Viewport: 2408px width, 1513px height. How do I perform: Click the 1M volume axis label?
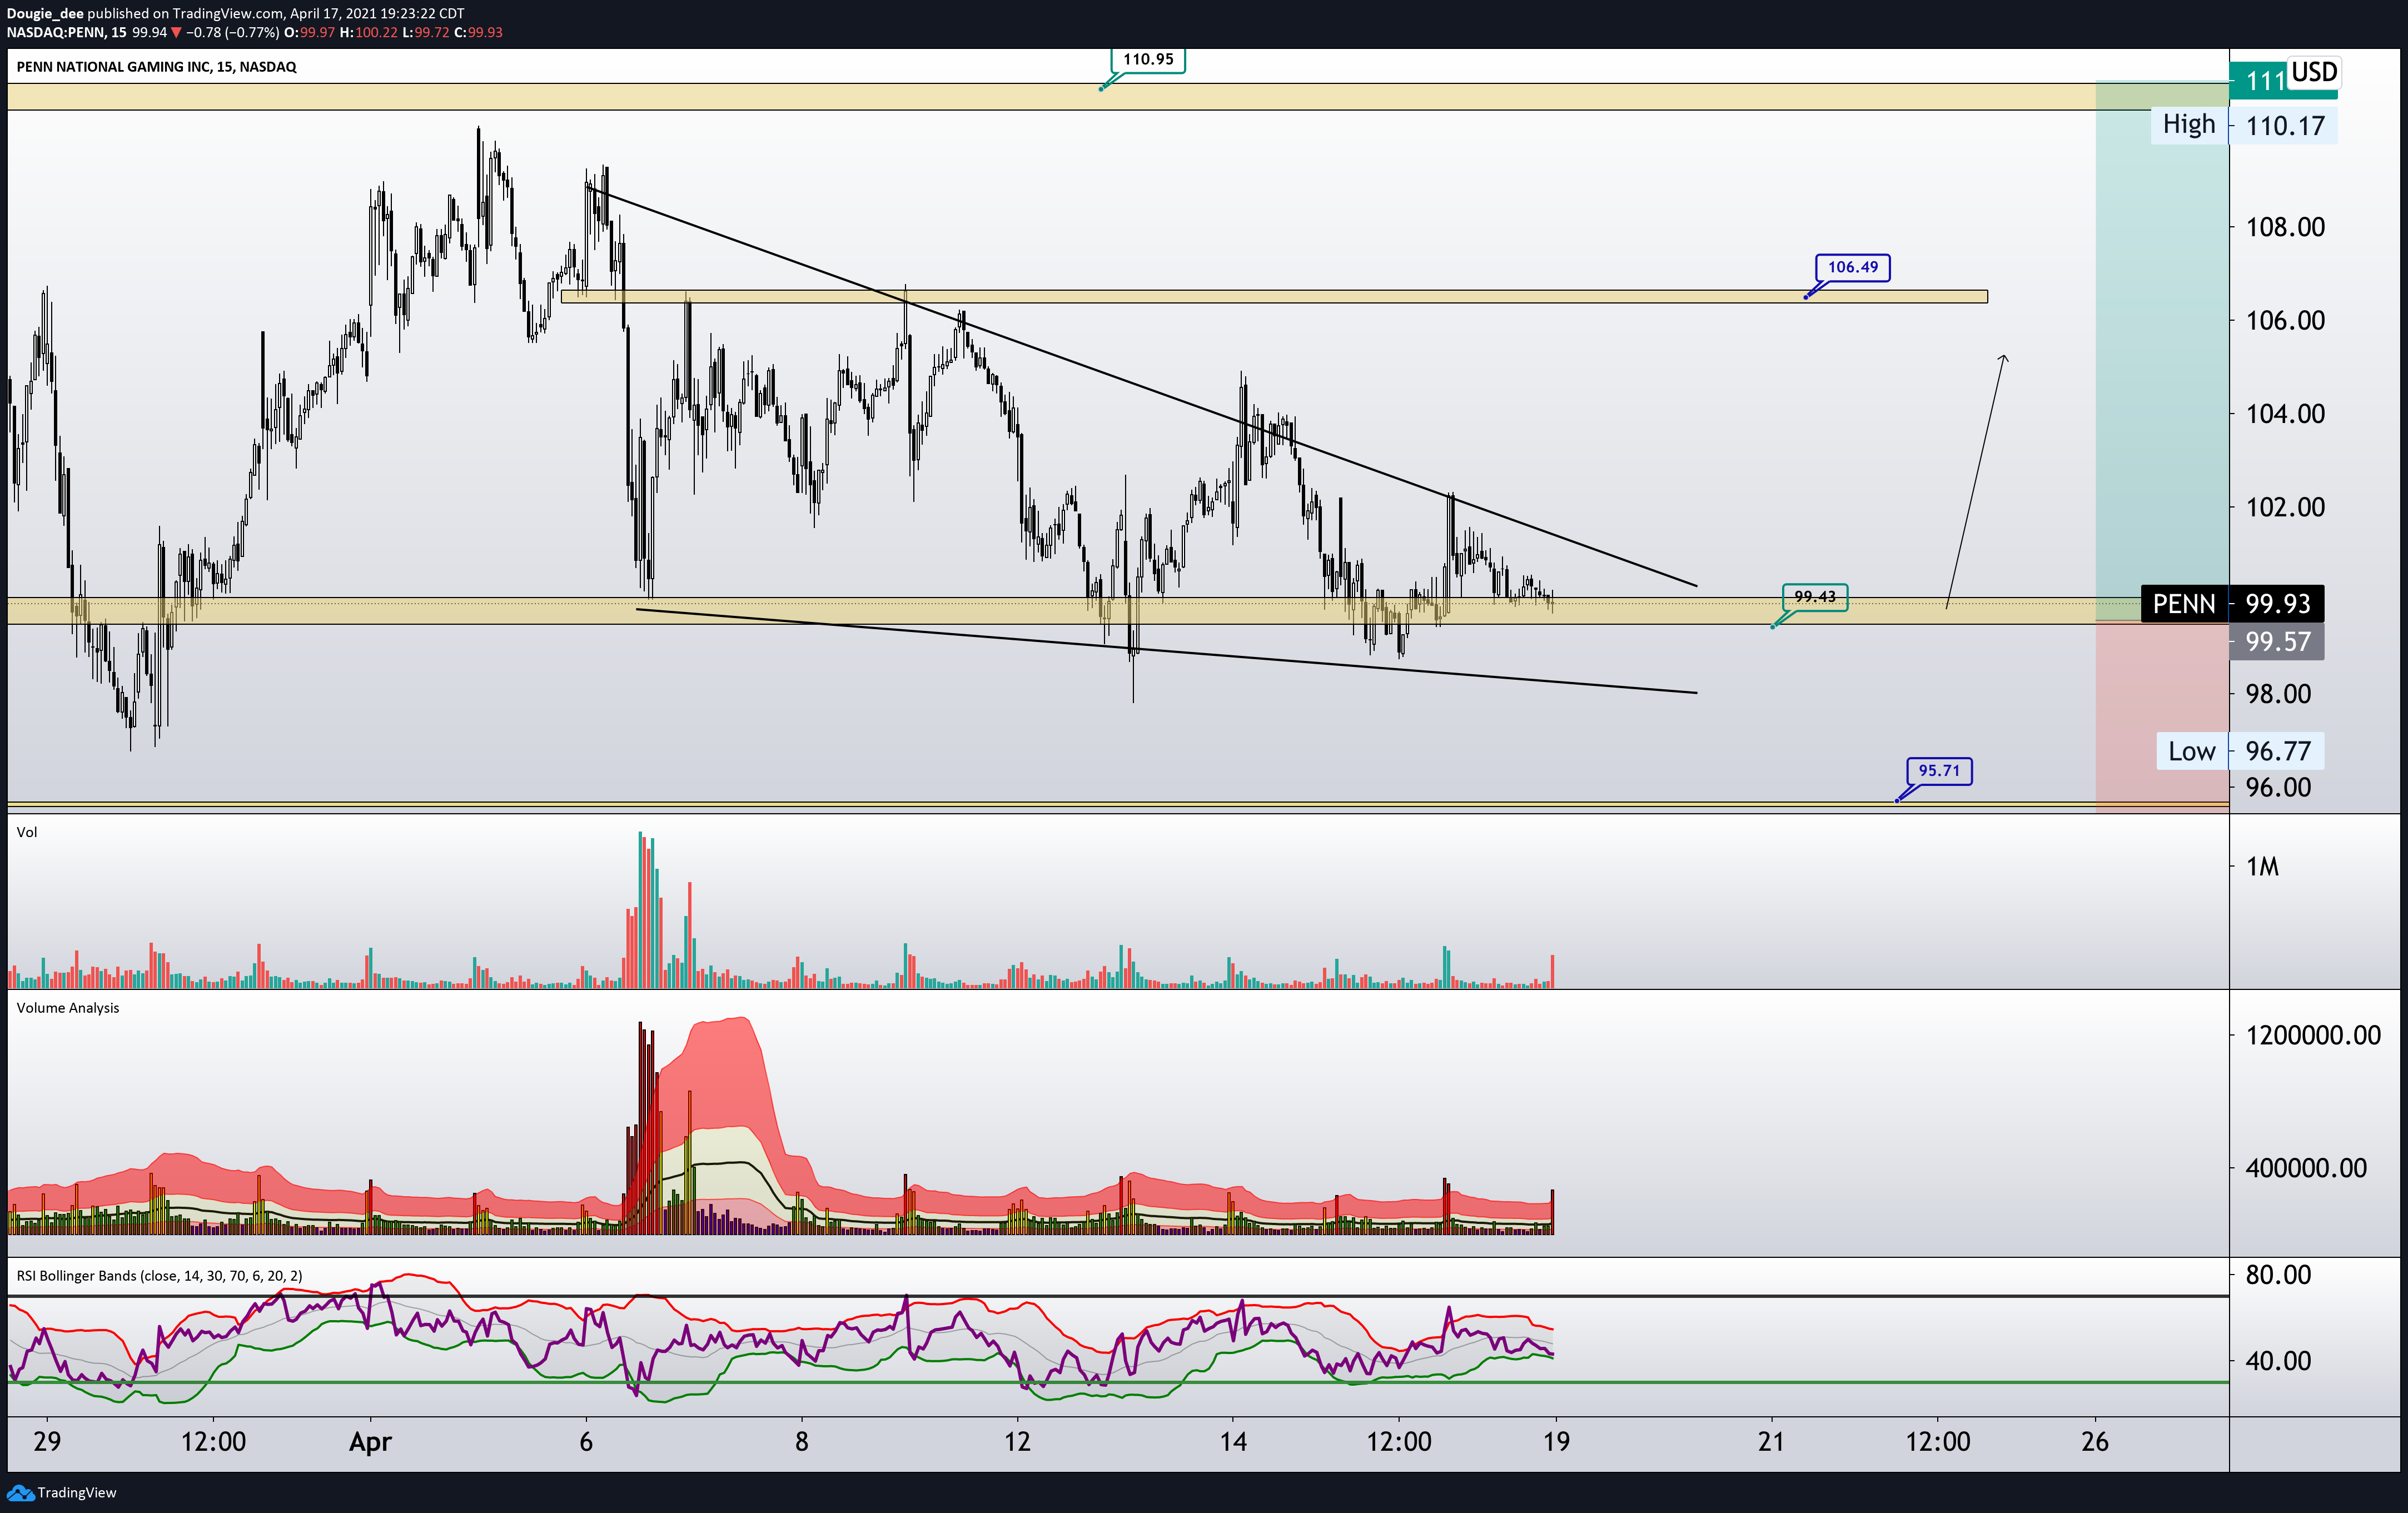coord(2262,867)
